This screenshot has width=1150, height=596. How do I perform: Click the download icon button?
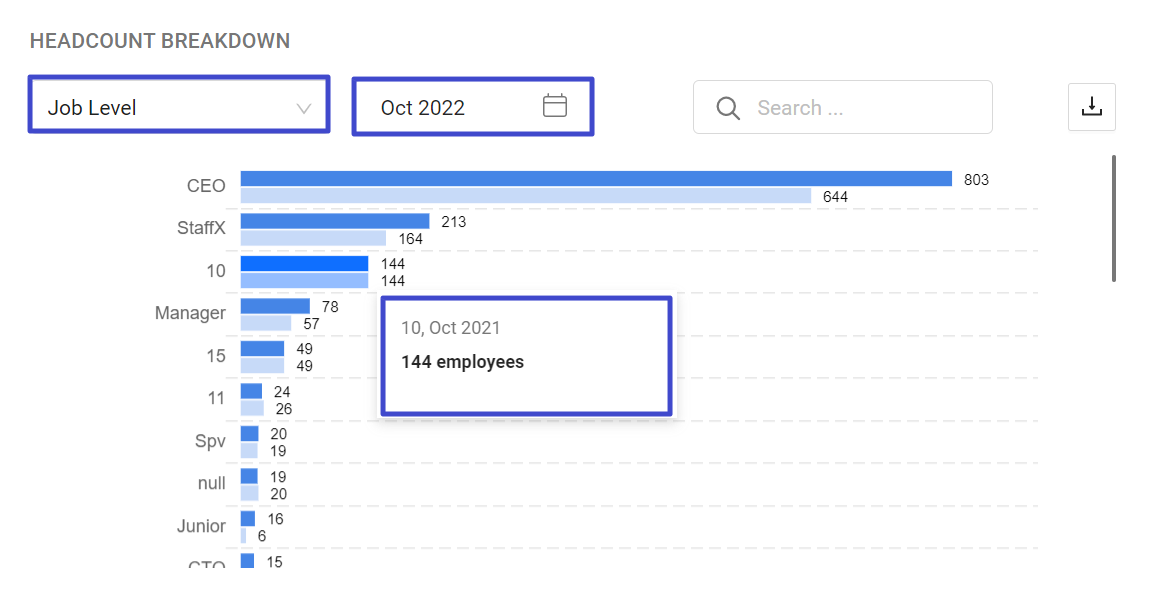1092,107
